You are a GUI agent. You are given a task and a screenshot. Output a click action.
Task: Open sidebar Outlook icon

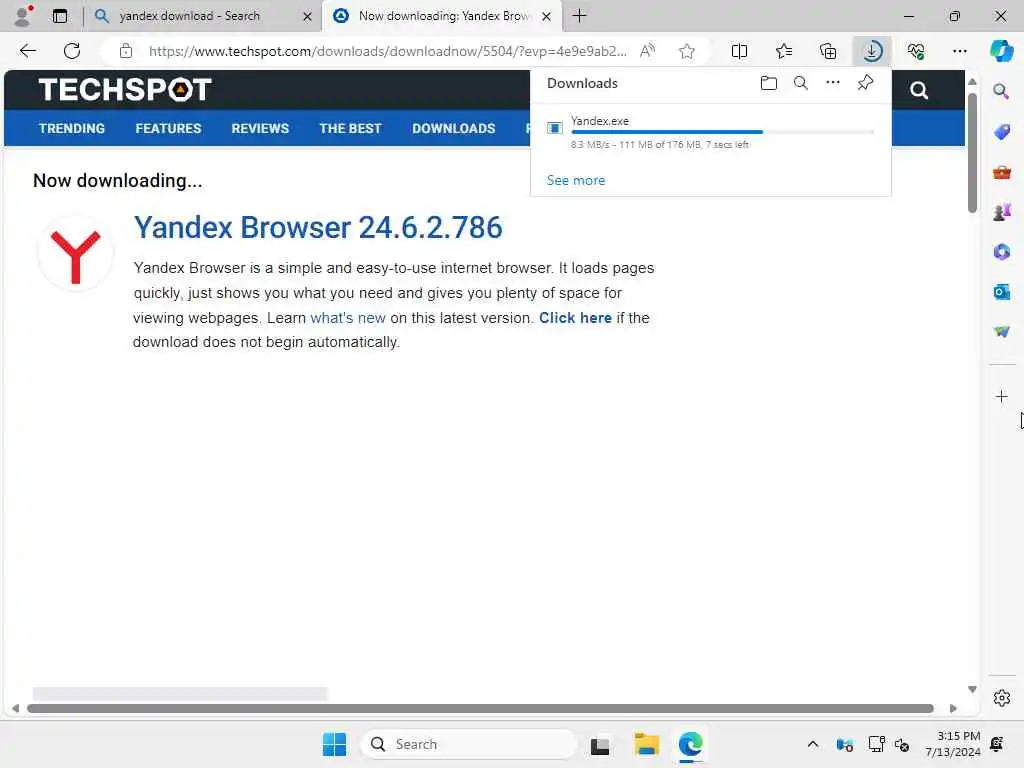click(x=1001, y=292)
